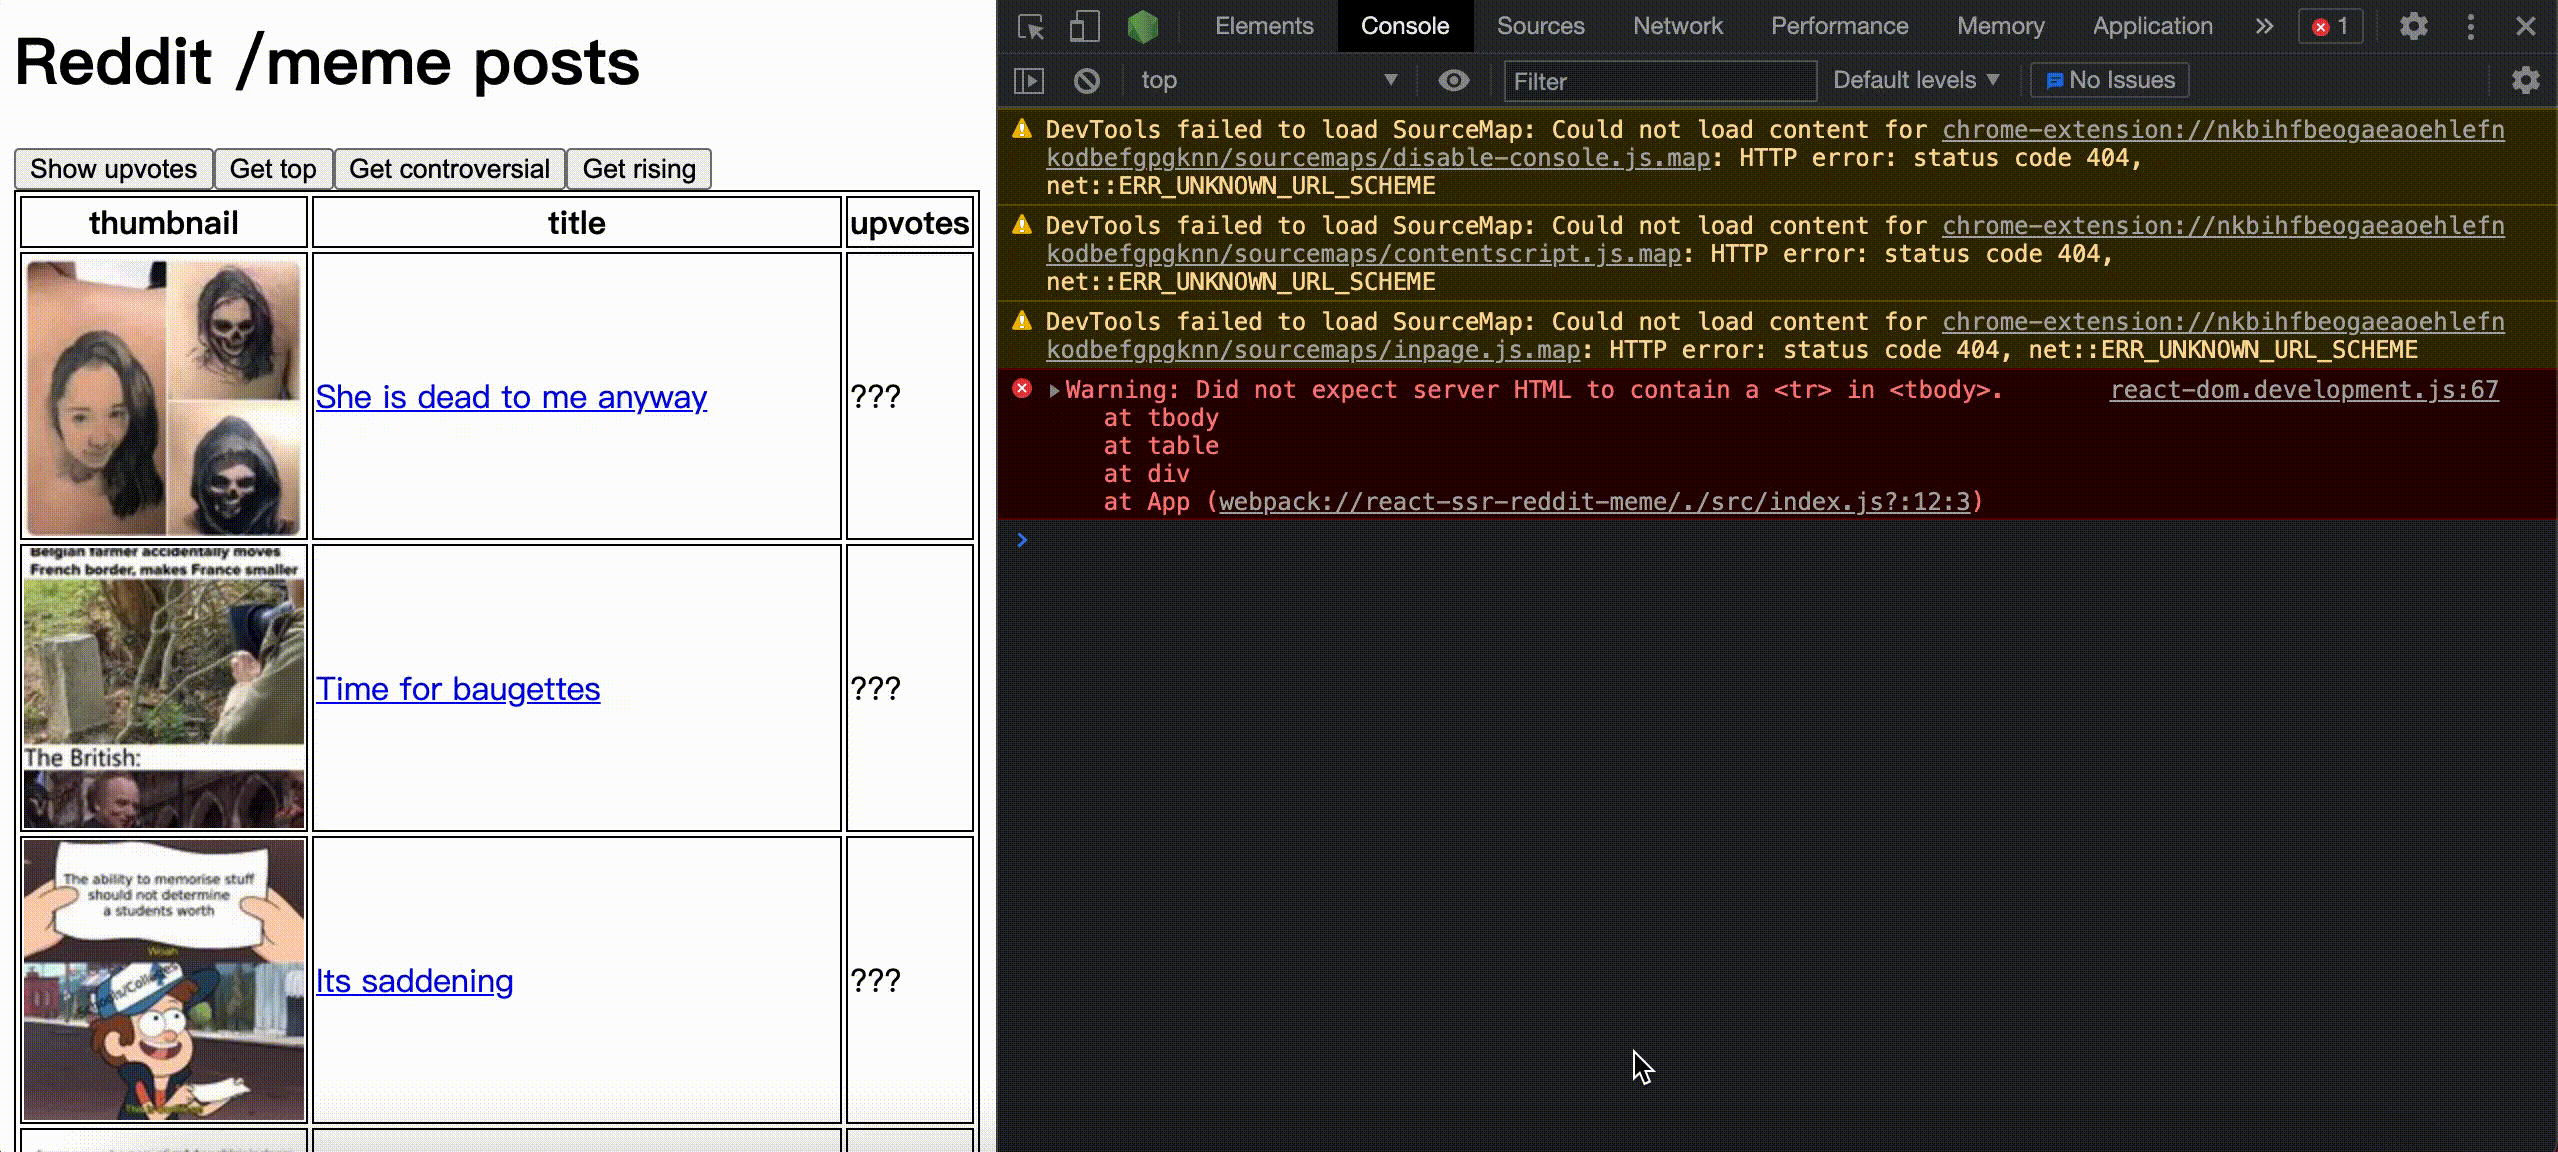2558x1152 pixels.
Task: Click the skull tattoo meme thumbnail
Action: pos(164,397)
